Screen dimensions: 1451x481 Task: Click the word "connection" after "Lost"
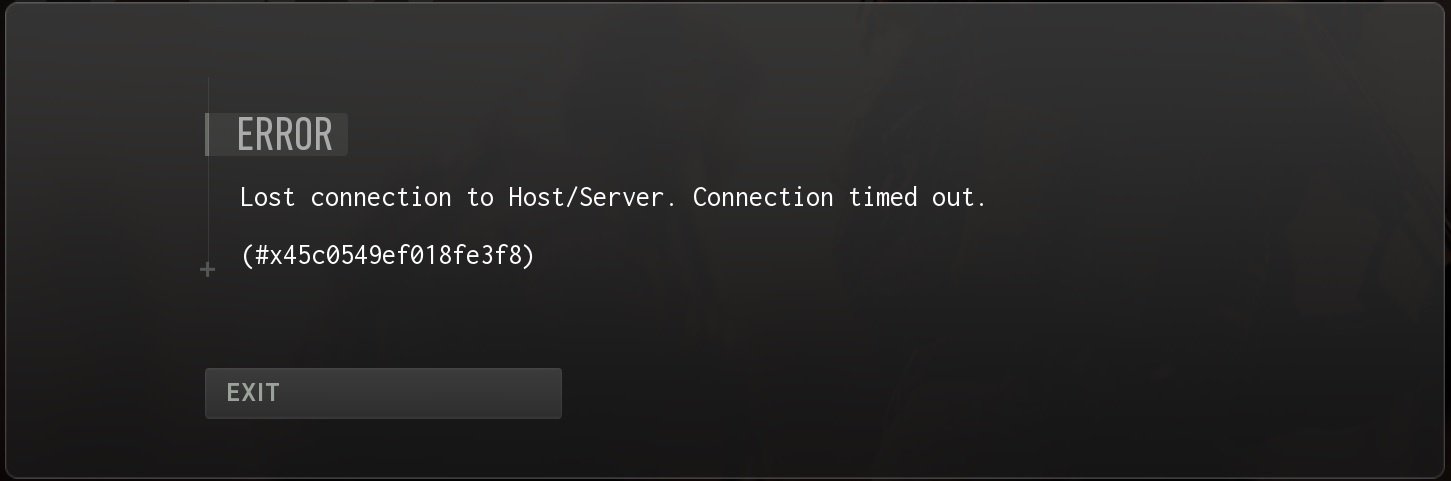pos(381,198)
